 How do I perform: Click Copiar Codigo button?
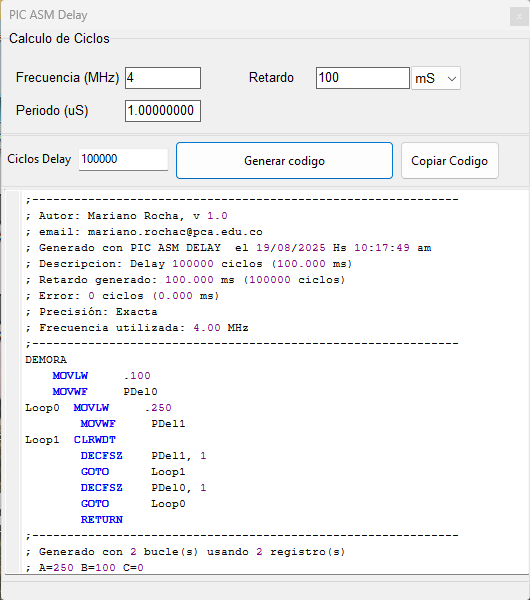(450, 161)
